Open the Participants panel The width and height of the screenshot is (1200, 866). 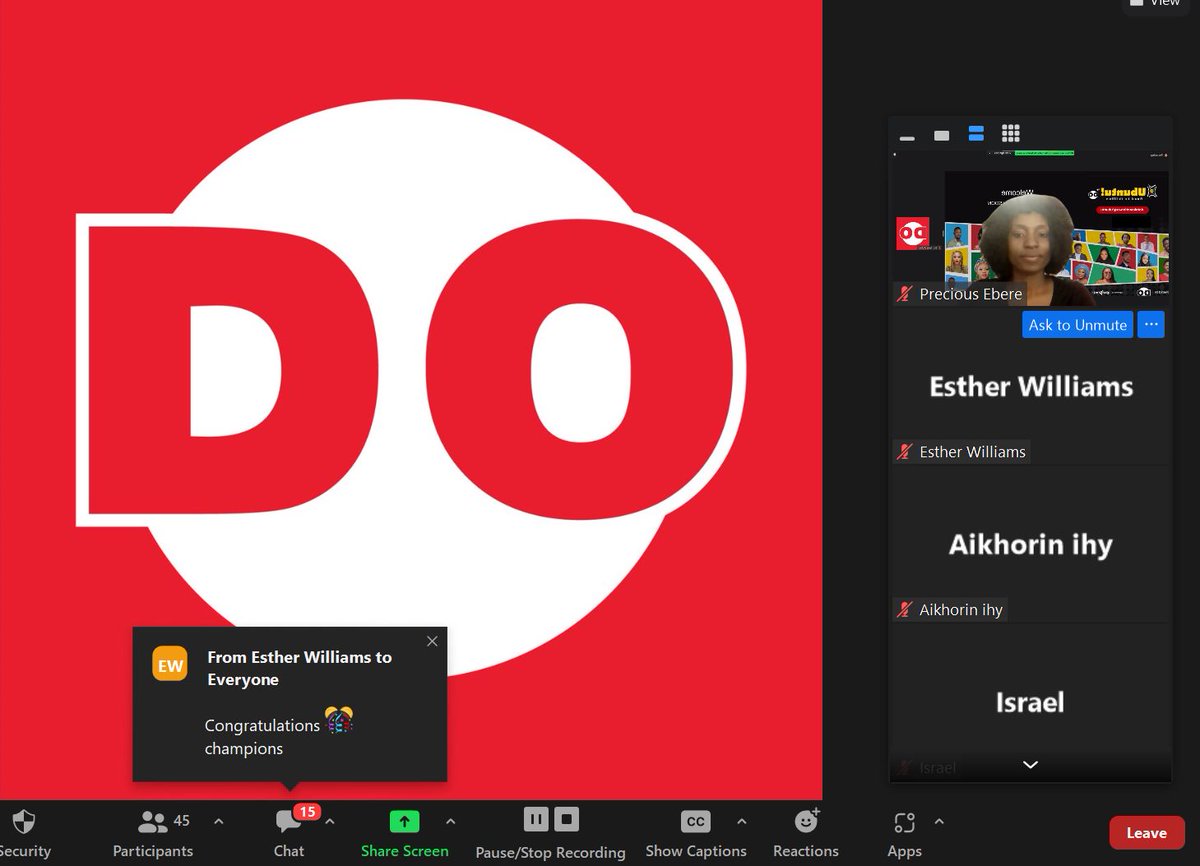pyautogui.click(x=152, y=834)
